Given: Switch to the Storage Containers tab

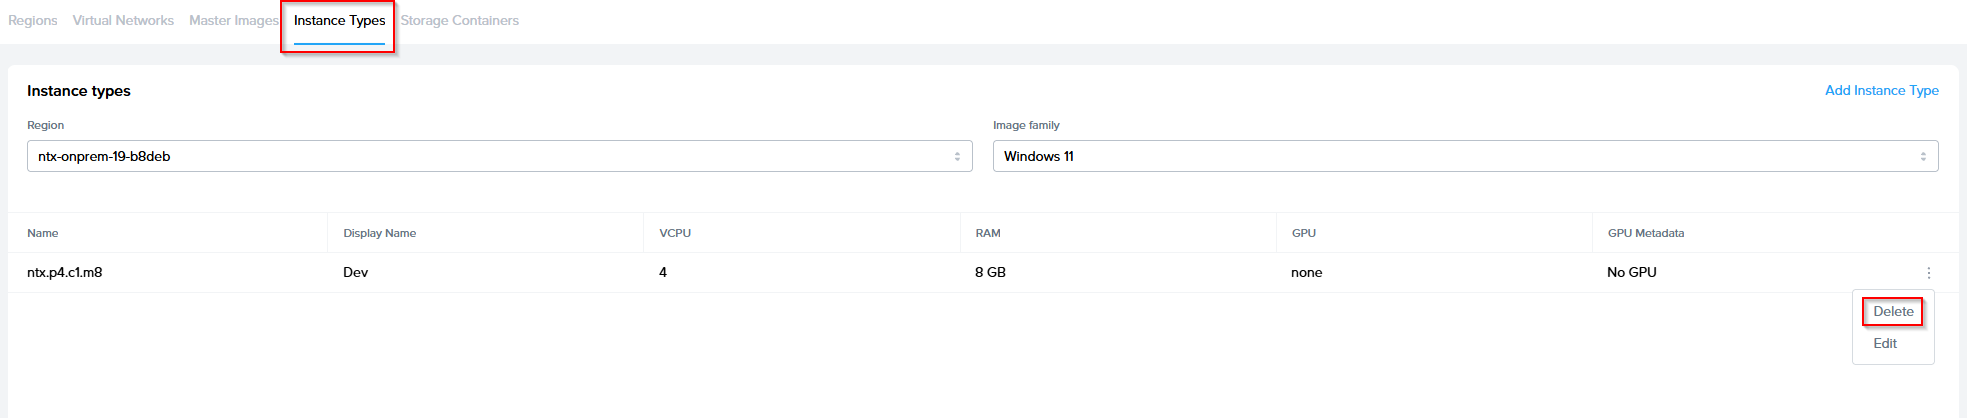Looking at the screenshot, I should (x=459, y=20).
